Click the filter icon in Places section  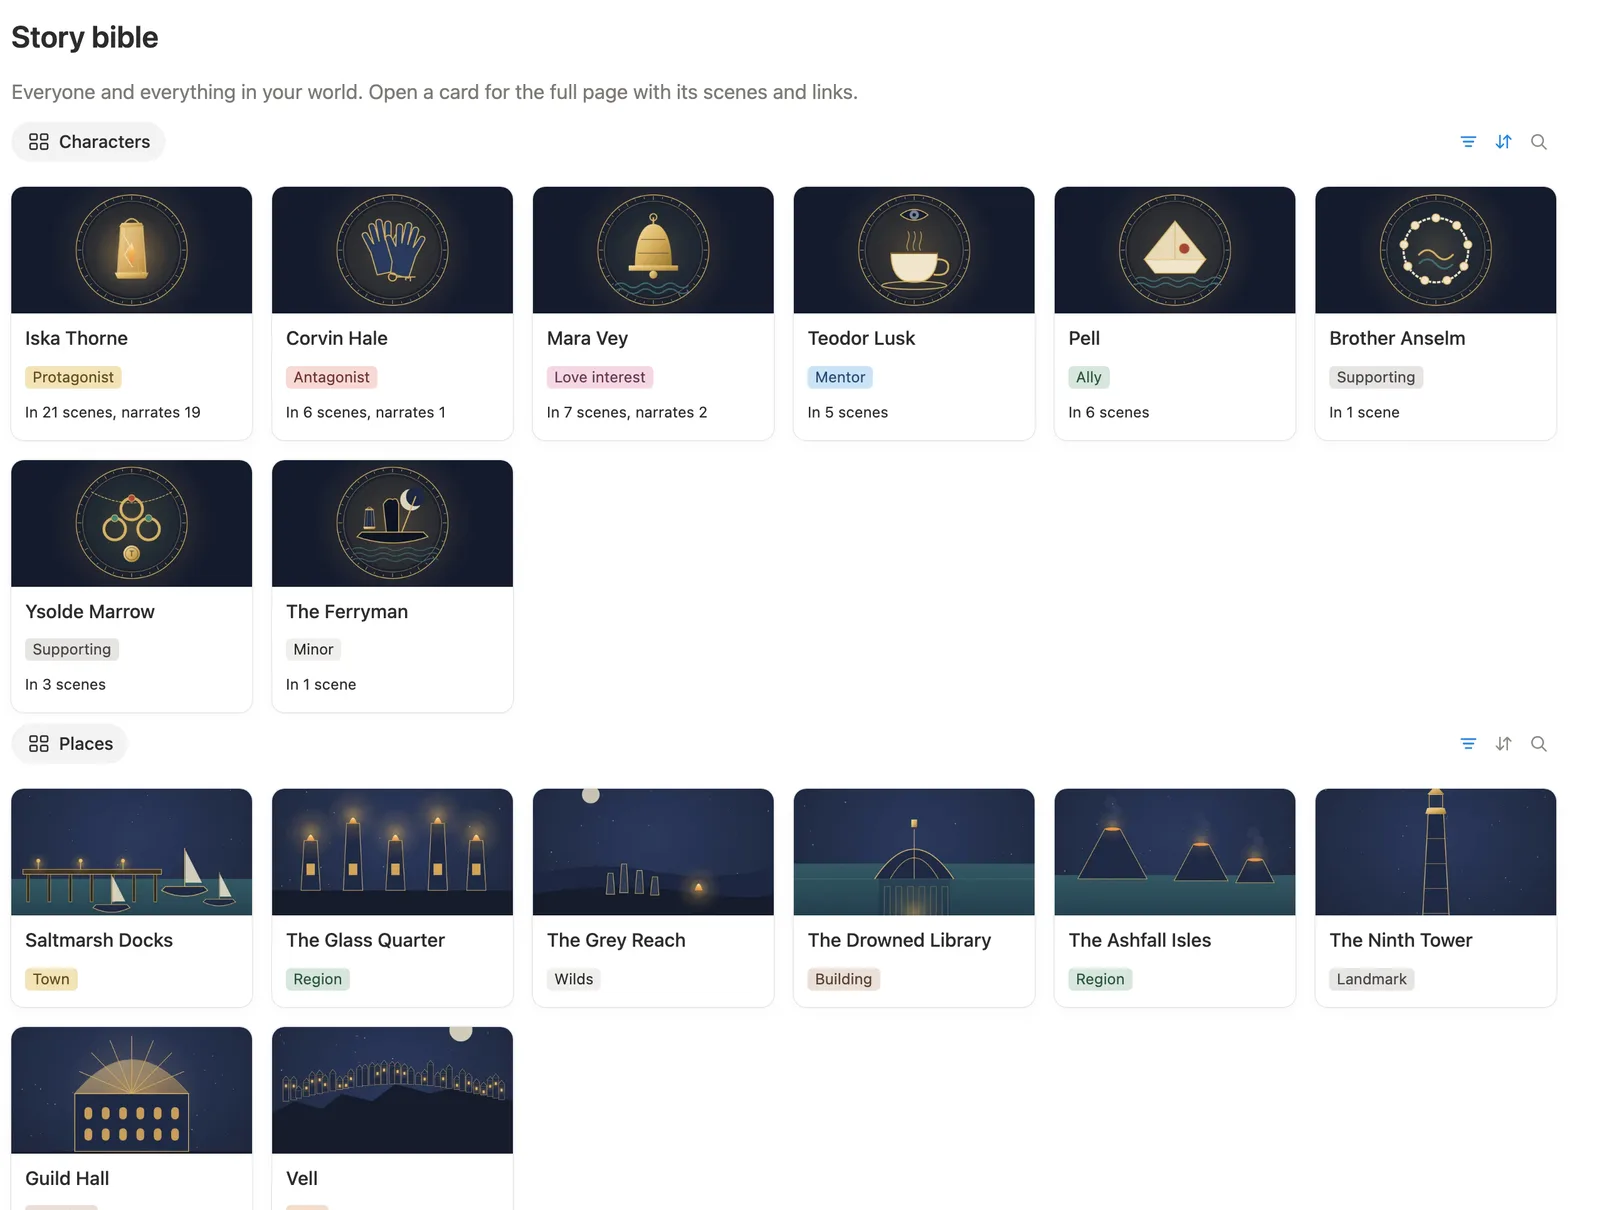(x=1468, y=744)
